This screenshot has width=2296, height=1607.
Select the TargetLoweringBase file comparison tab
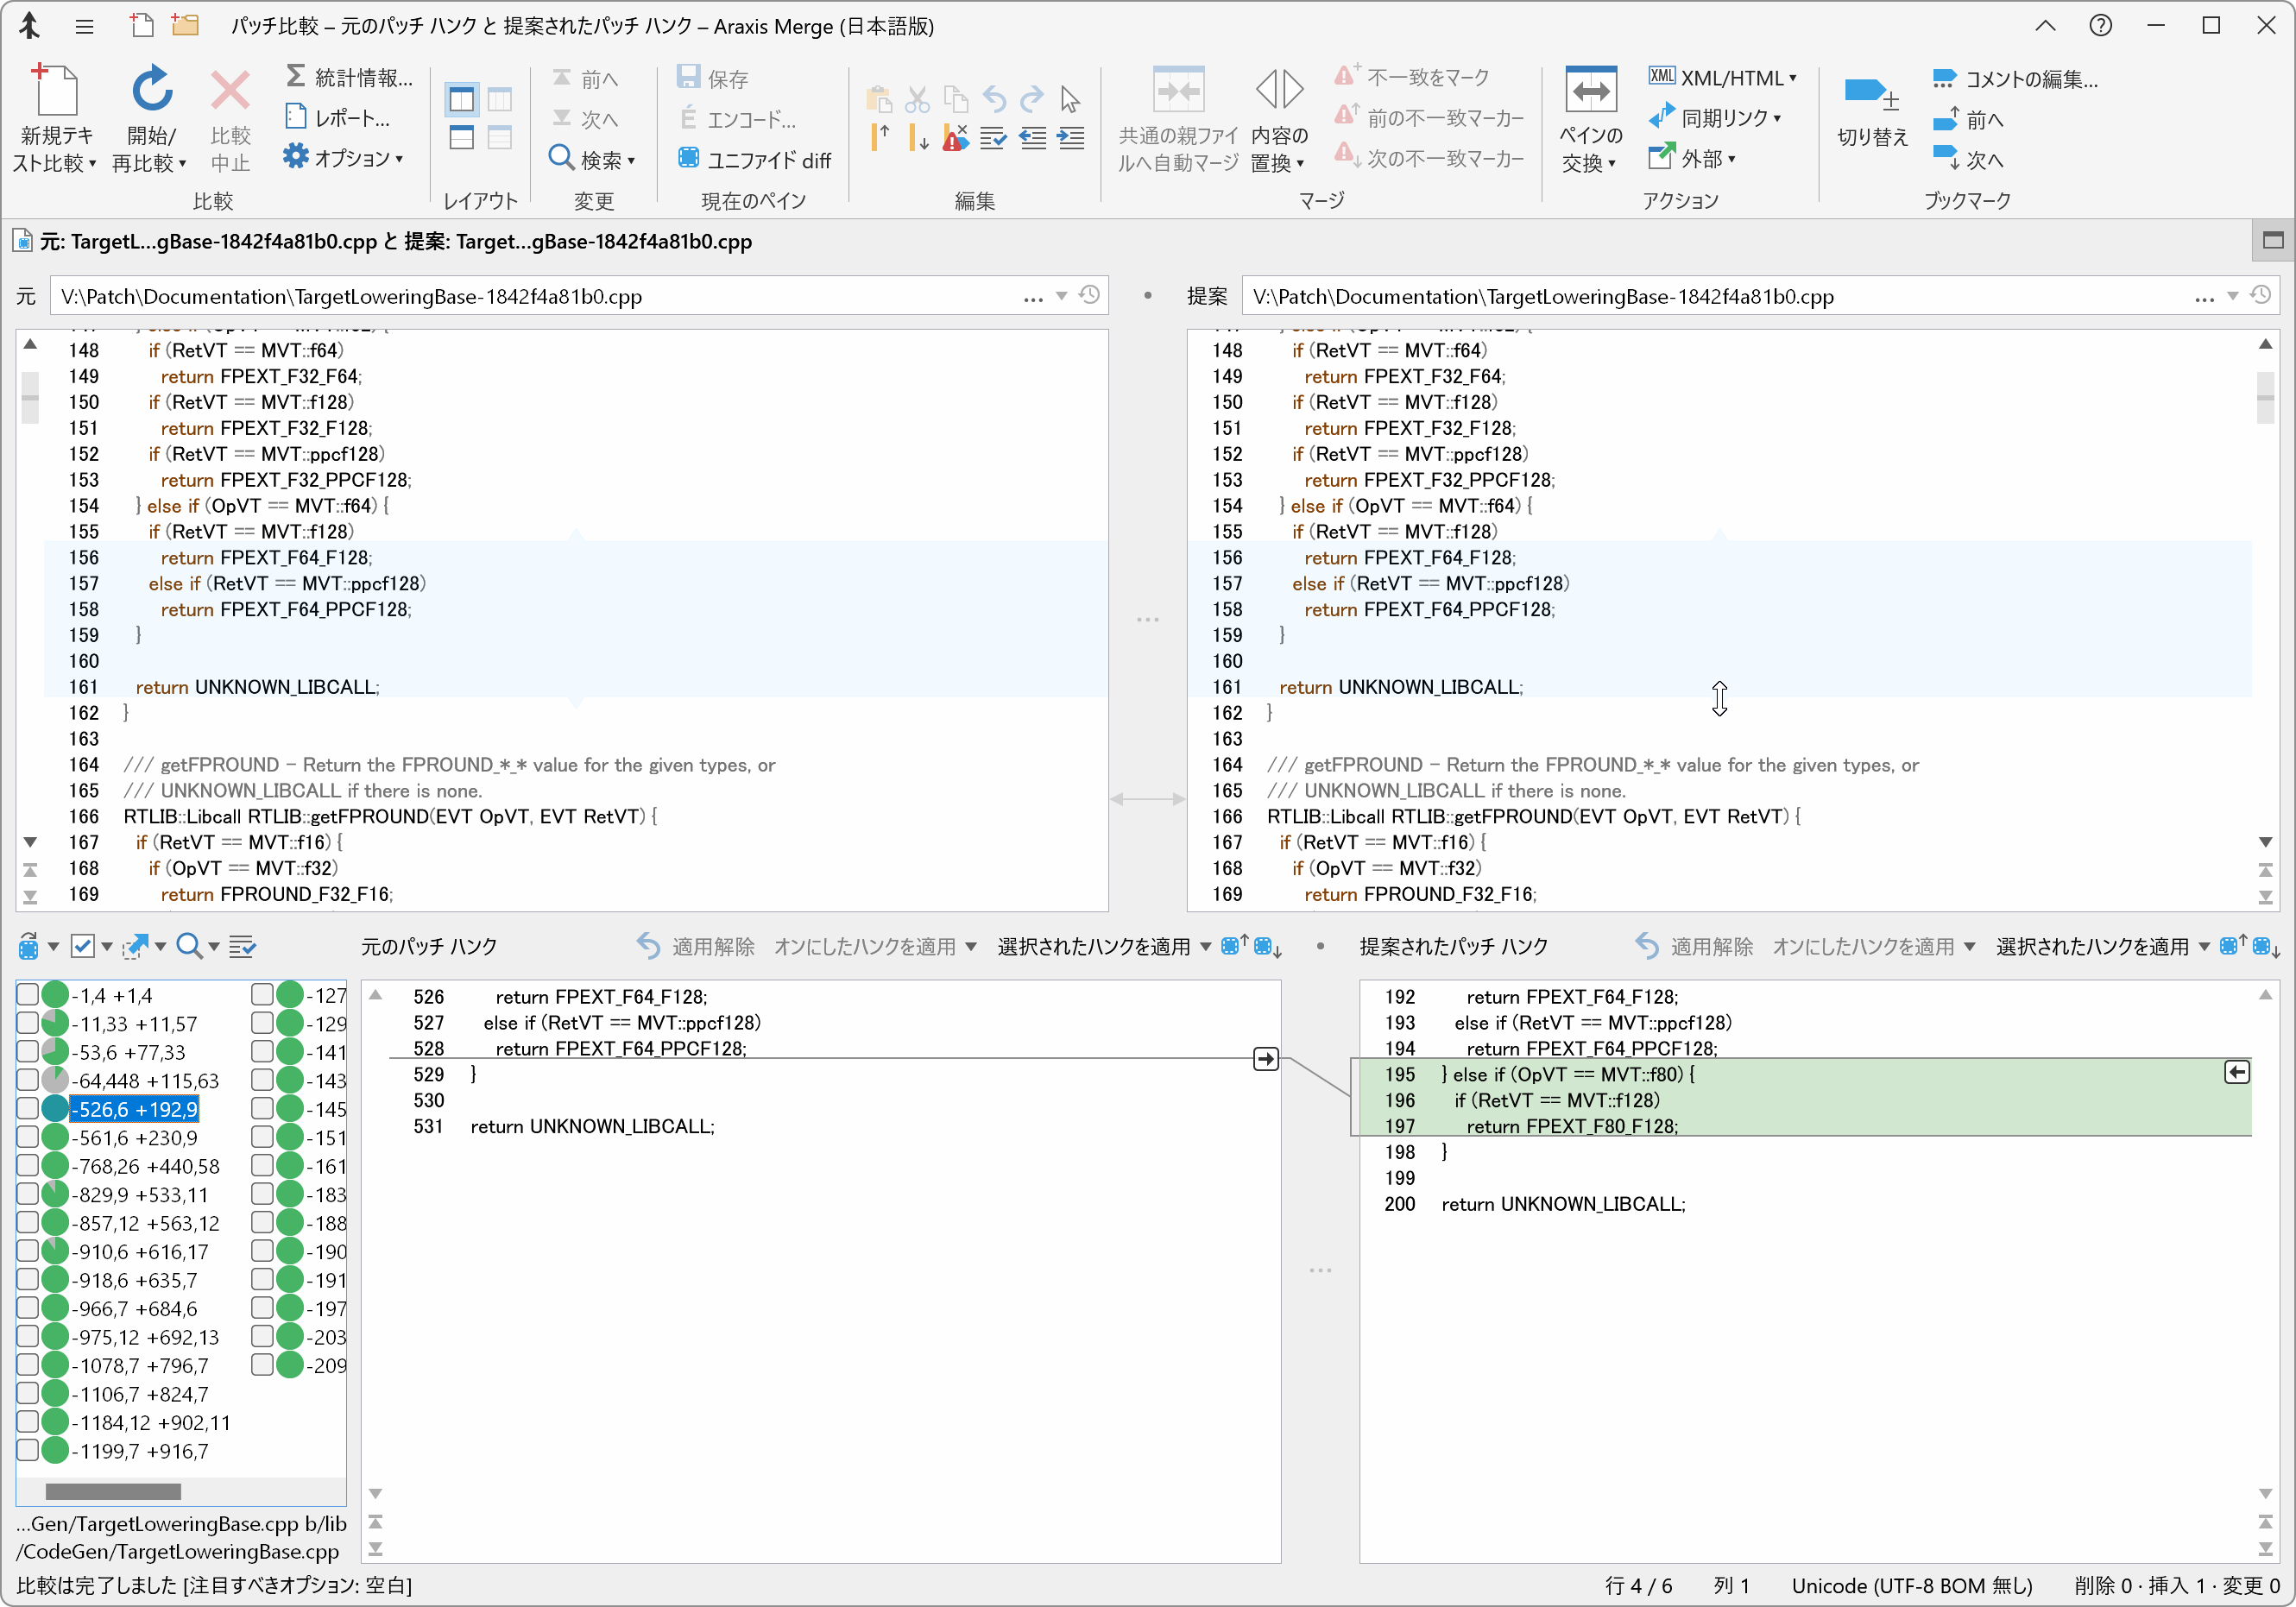395,242
